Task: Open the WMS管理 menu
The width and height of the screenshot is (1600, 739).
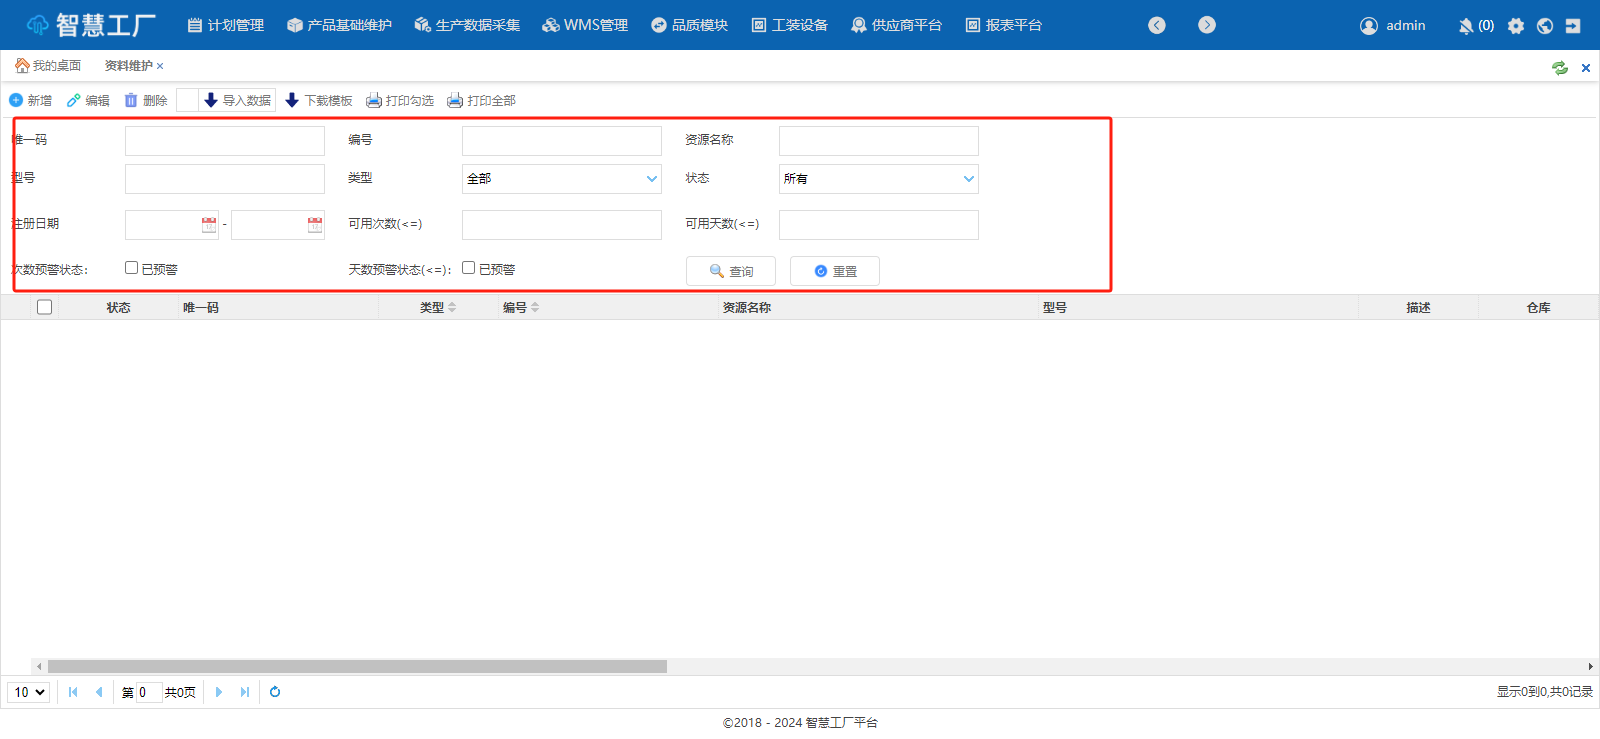Action: (585, 25)
